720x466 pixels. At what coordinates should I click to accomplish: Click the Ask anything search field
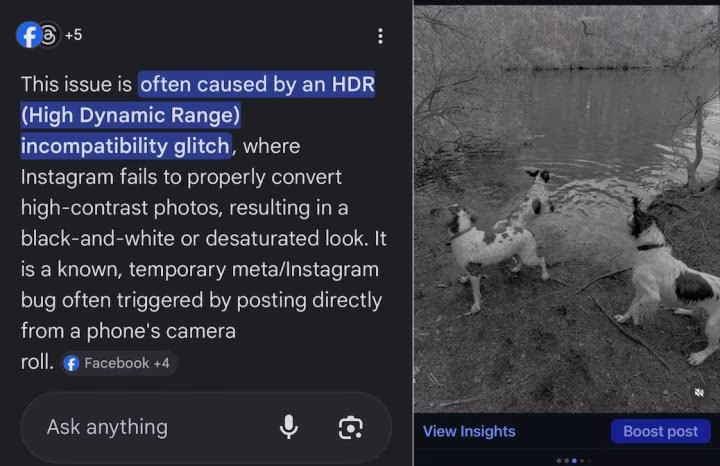coord(206,427)
